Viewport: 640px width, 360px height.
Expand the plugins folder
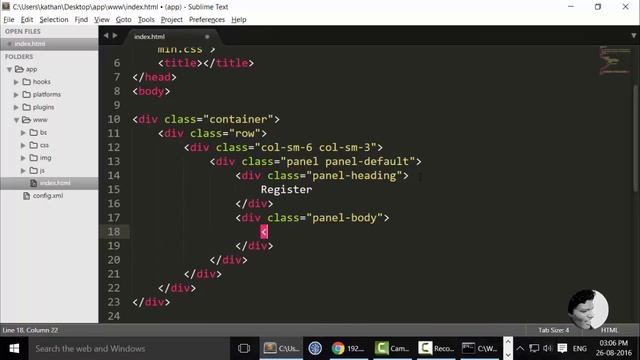(16, 107)
